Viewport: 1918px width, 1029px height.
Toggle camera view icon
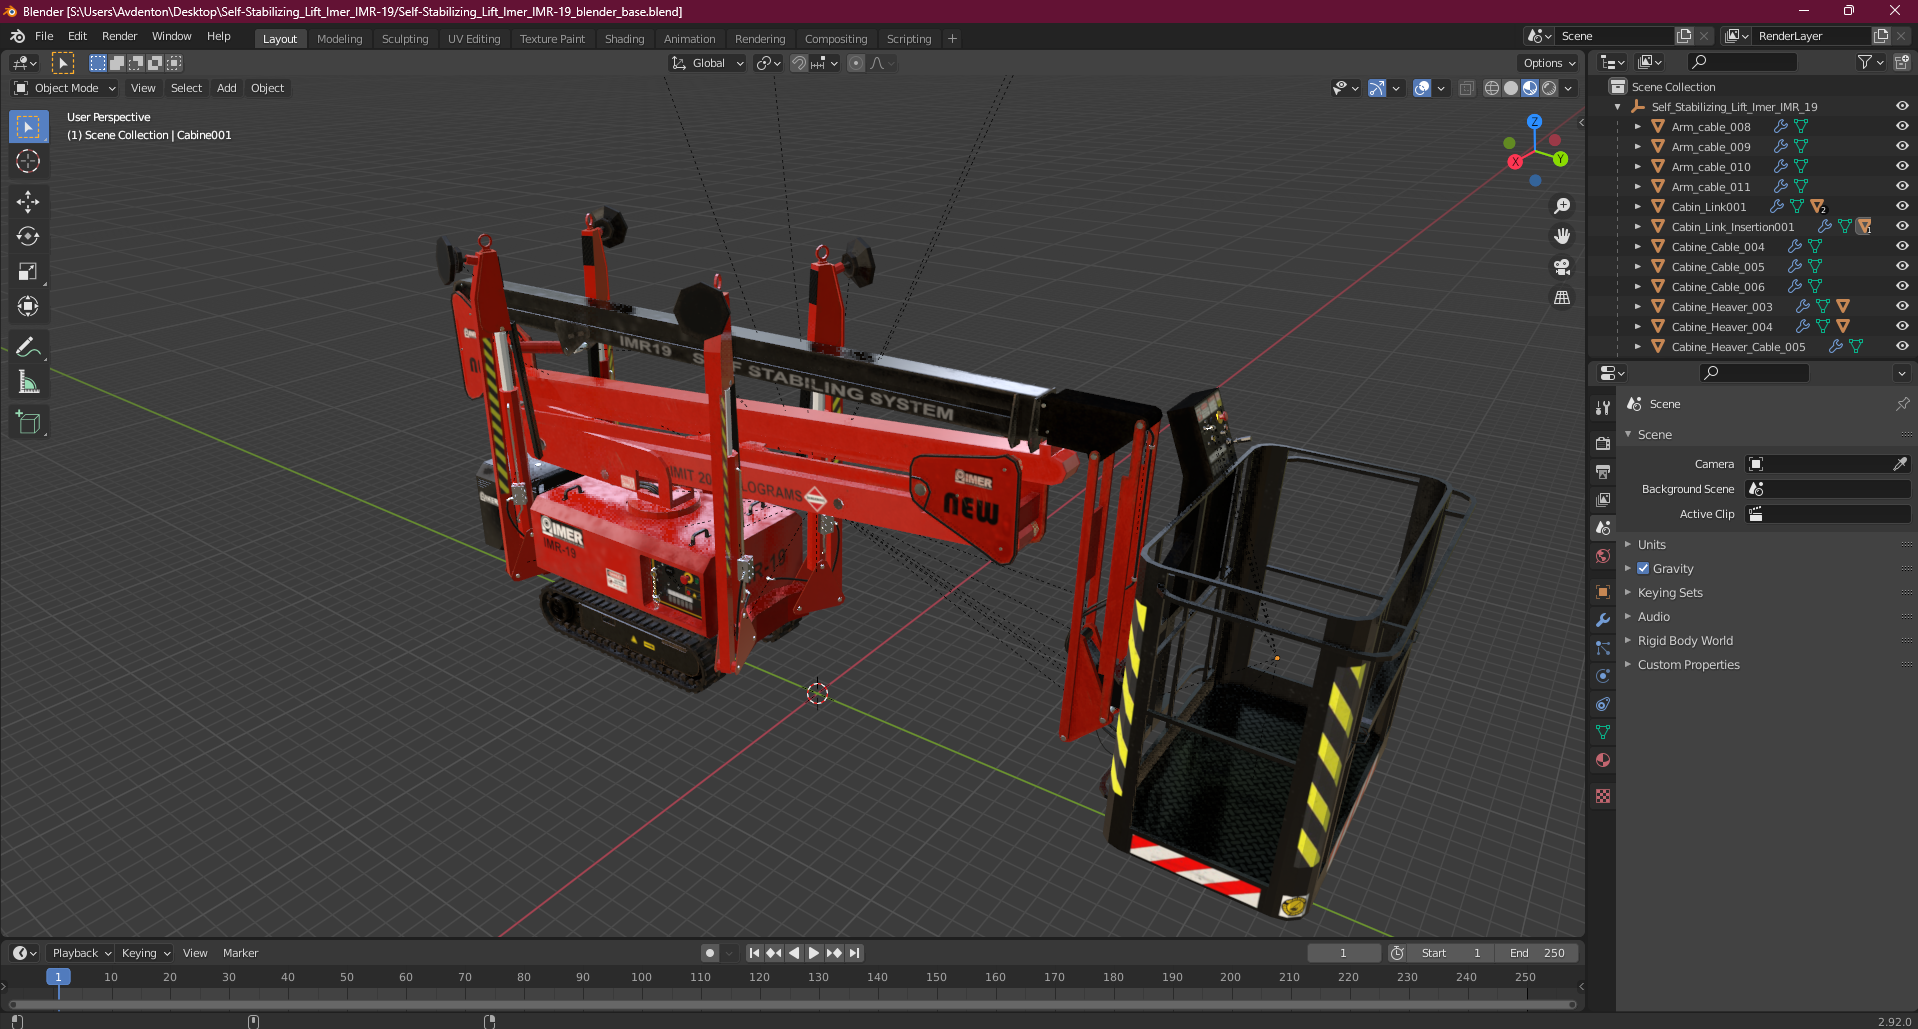tap(1562, 267)
